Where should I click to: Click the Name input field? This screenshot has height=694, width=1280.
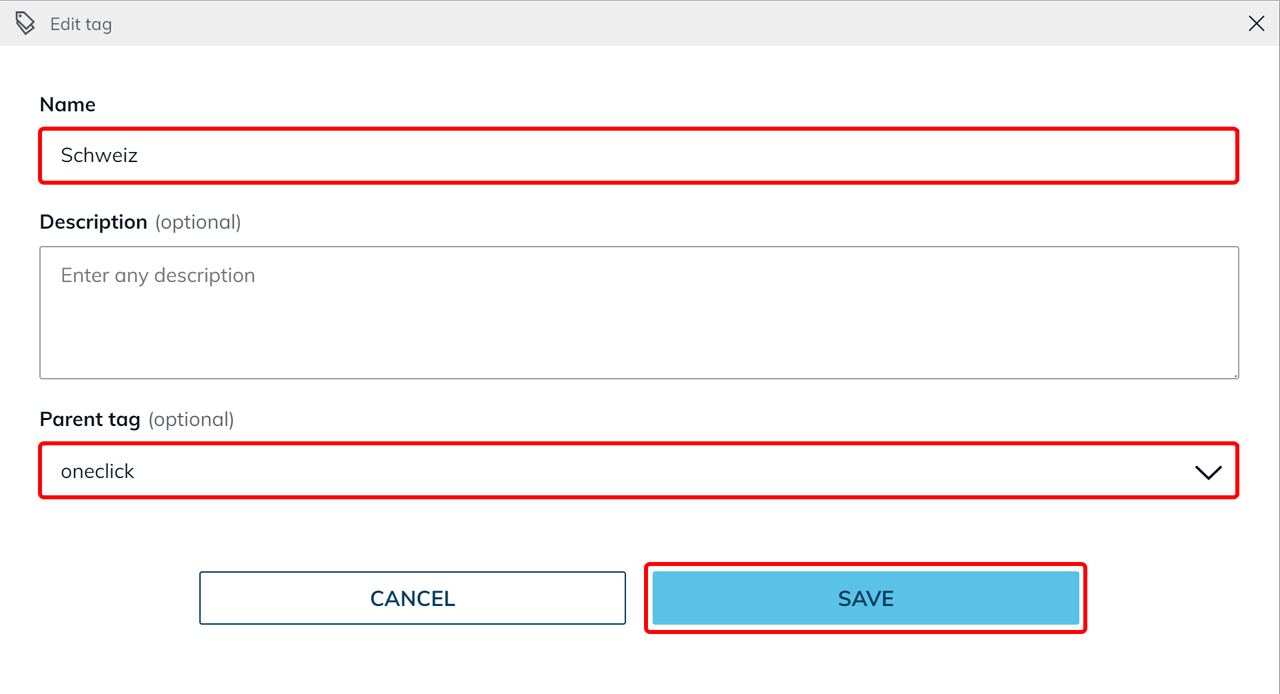[640, 156]
